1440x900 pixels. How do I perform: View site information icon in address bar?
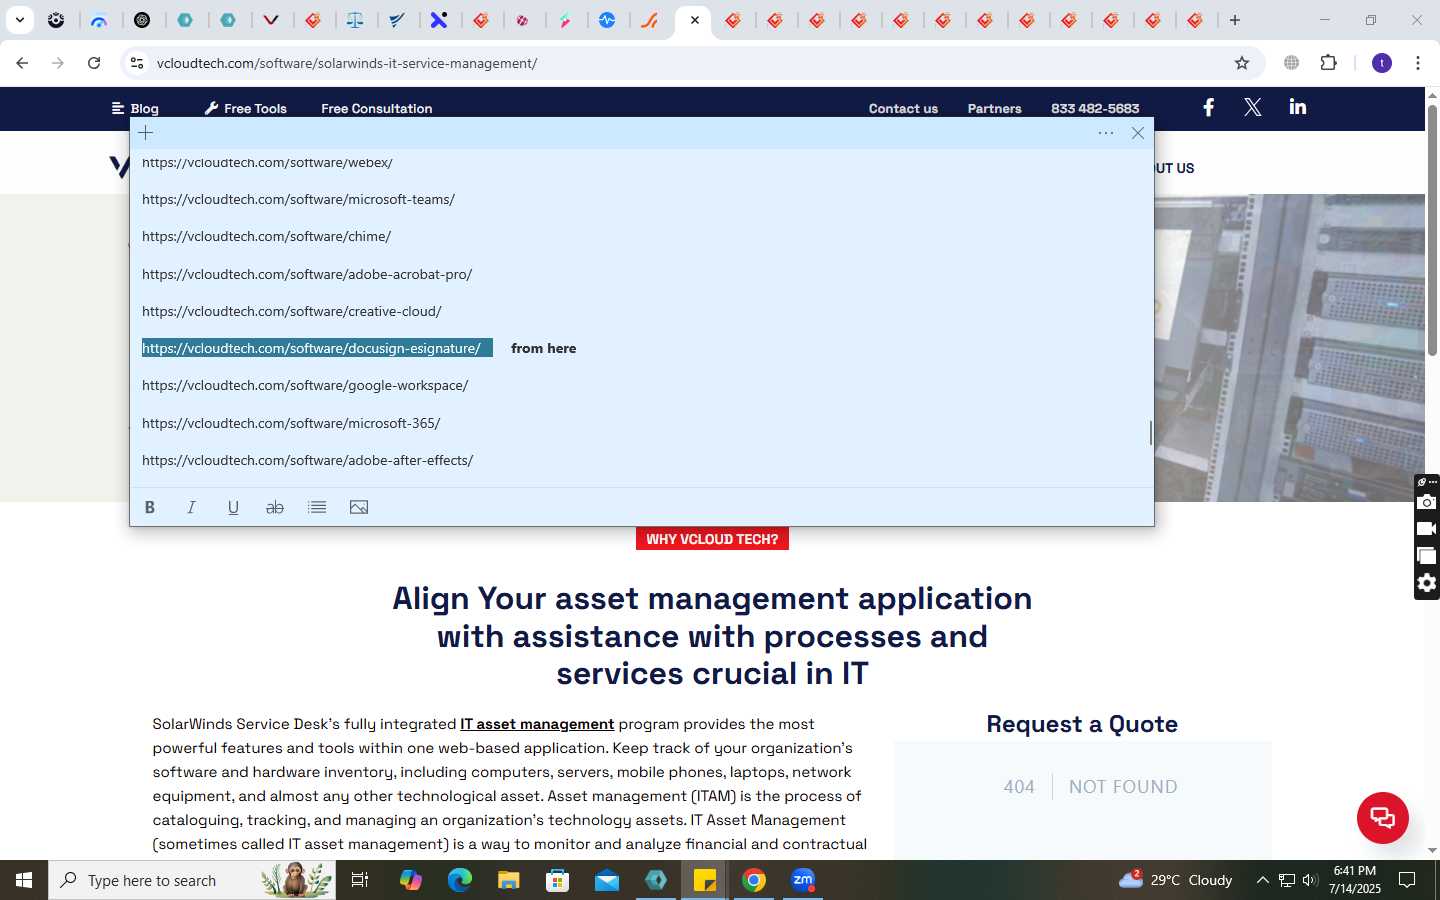(x=137, y=63)
